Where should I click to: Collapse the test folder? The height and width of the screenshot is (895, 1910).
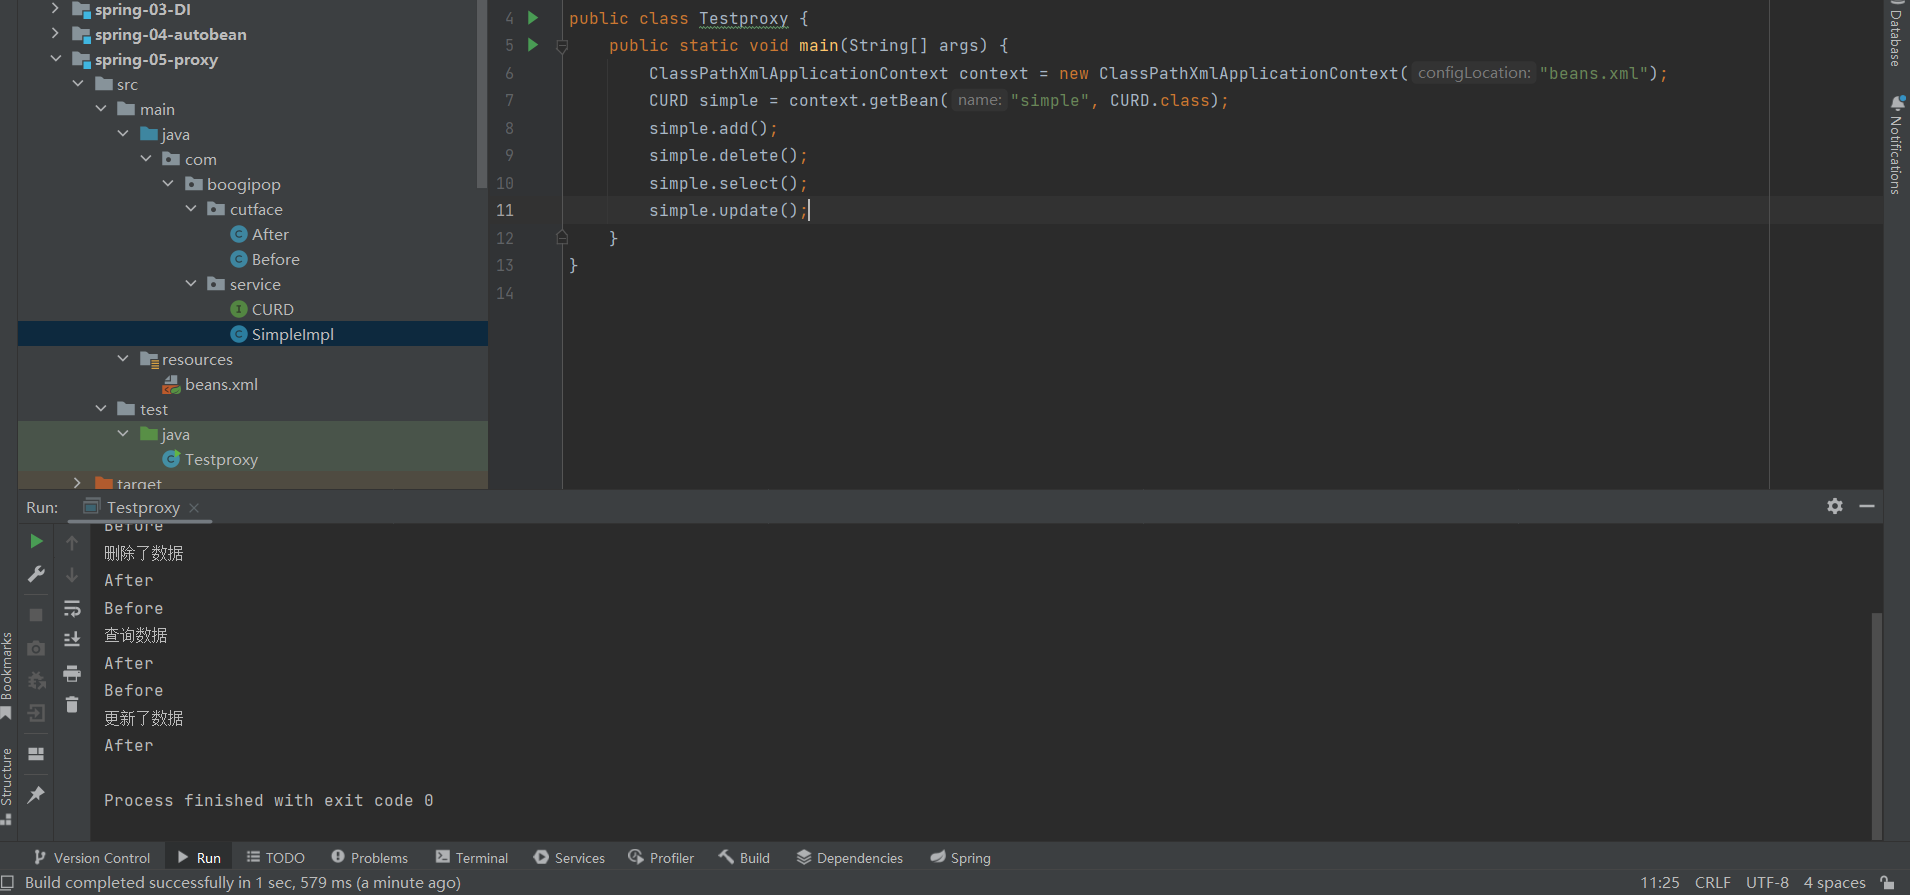(101, 409)
